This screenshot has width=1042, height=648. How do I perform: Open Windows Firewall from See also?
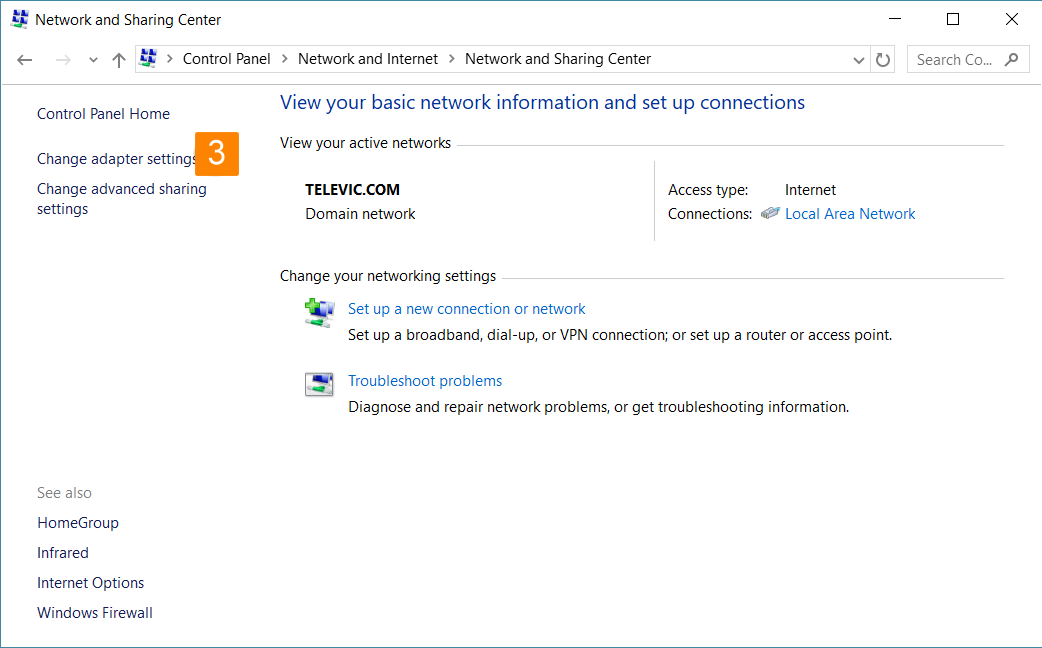(x=95, y=613)
